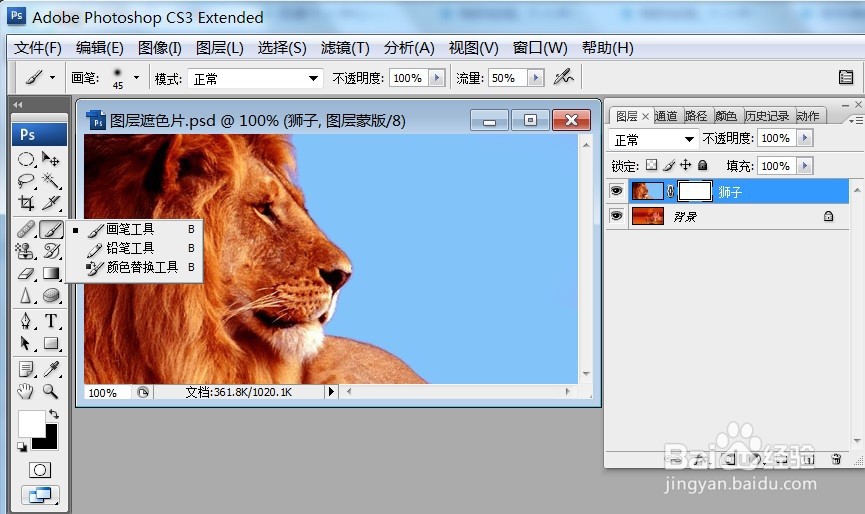Viewport: 865px width, 514px height.
Task: Switch to the 动作 tab
Action: click(808, 116)
